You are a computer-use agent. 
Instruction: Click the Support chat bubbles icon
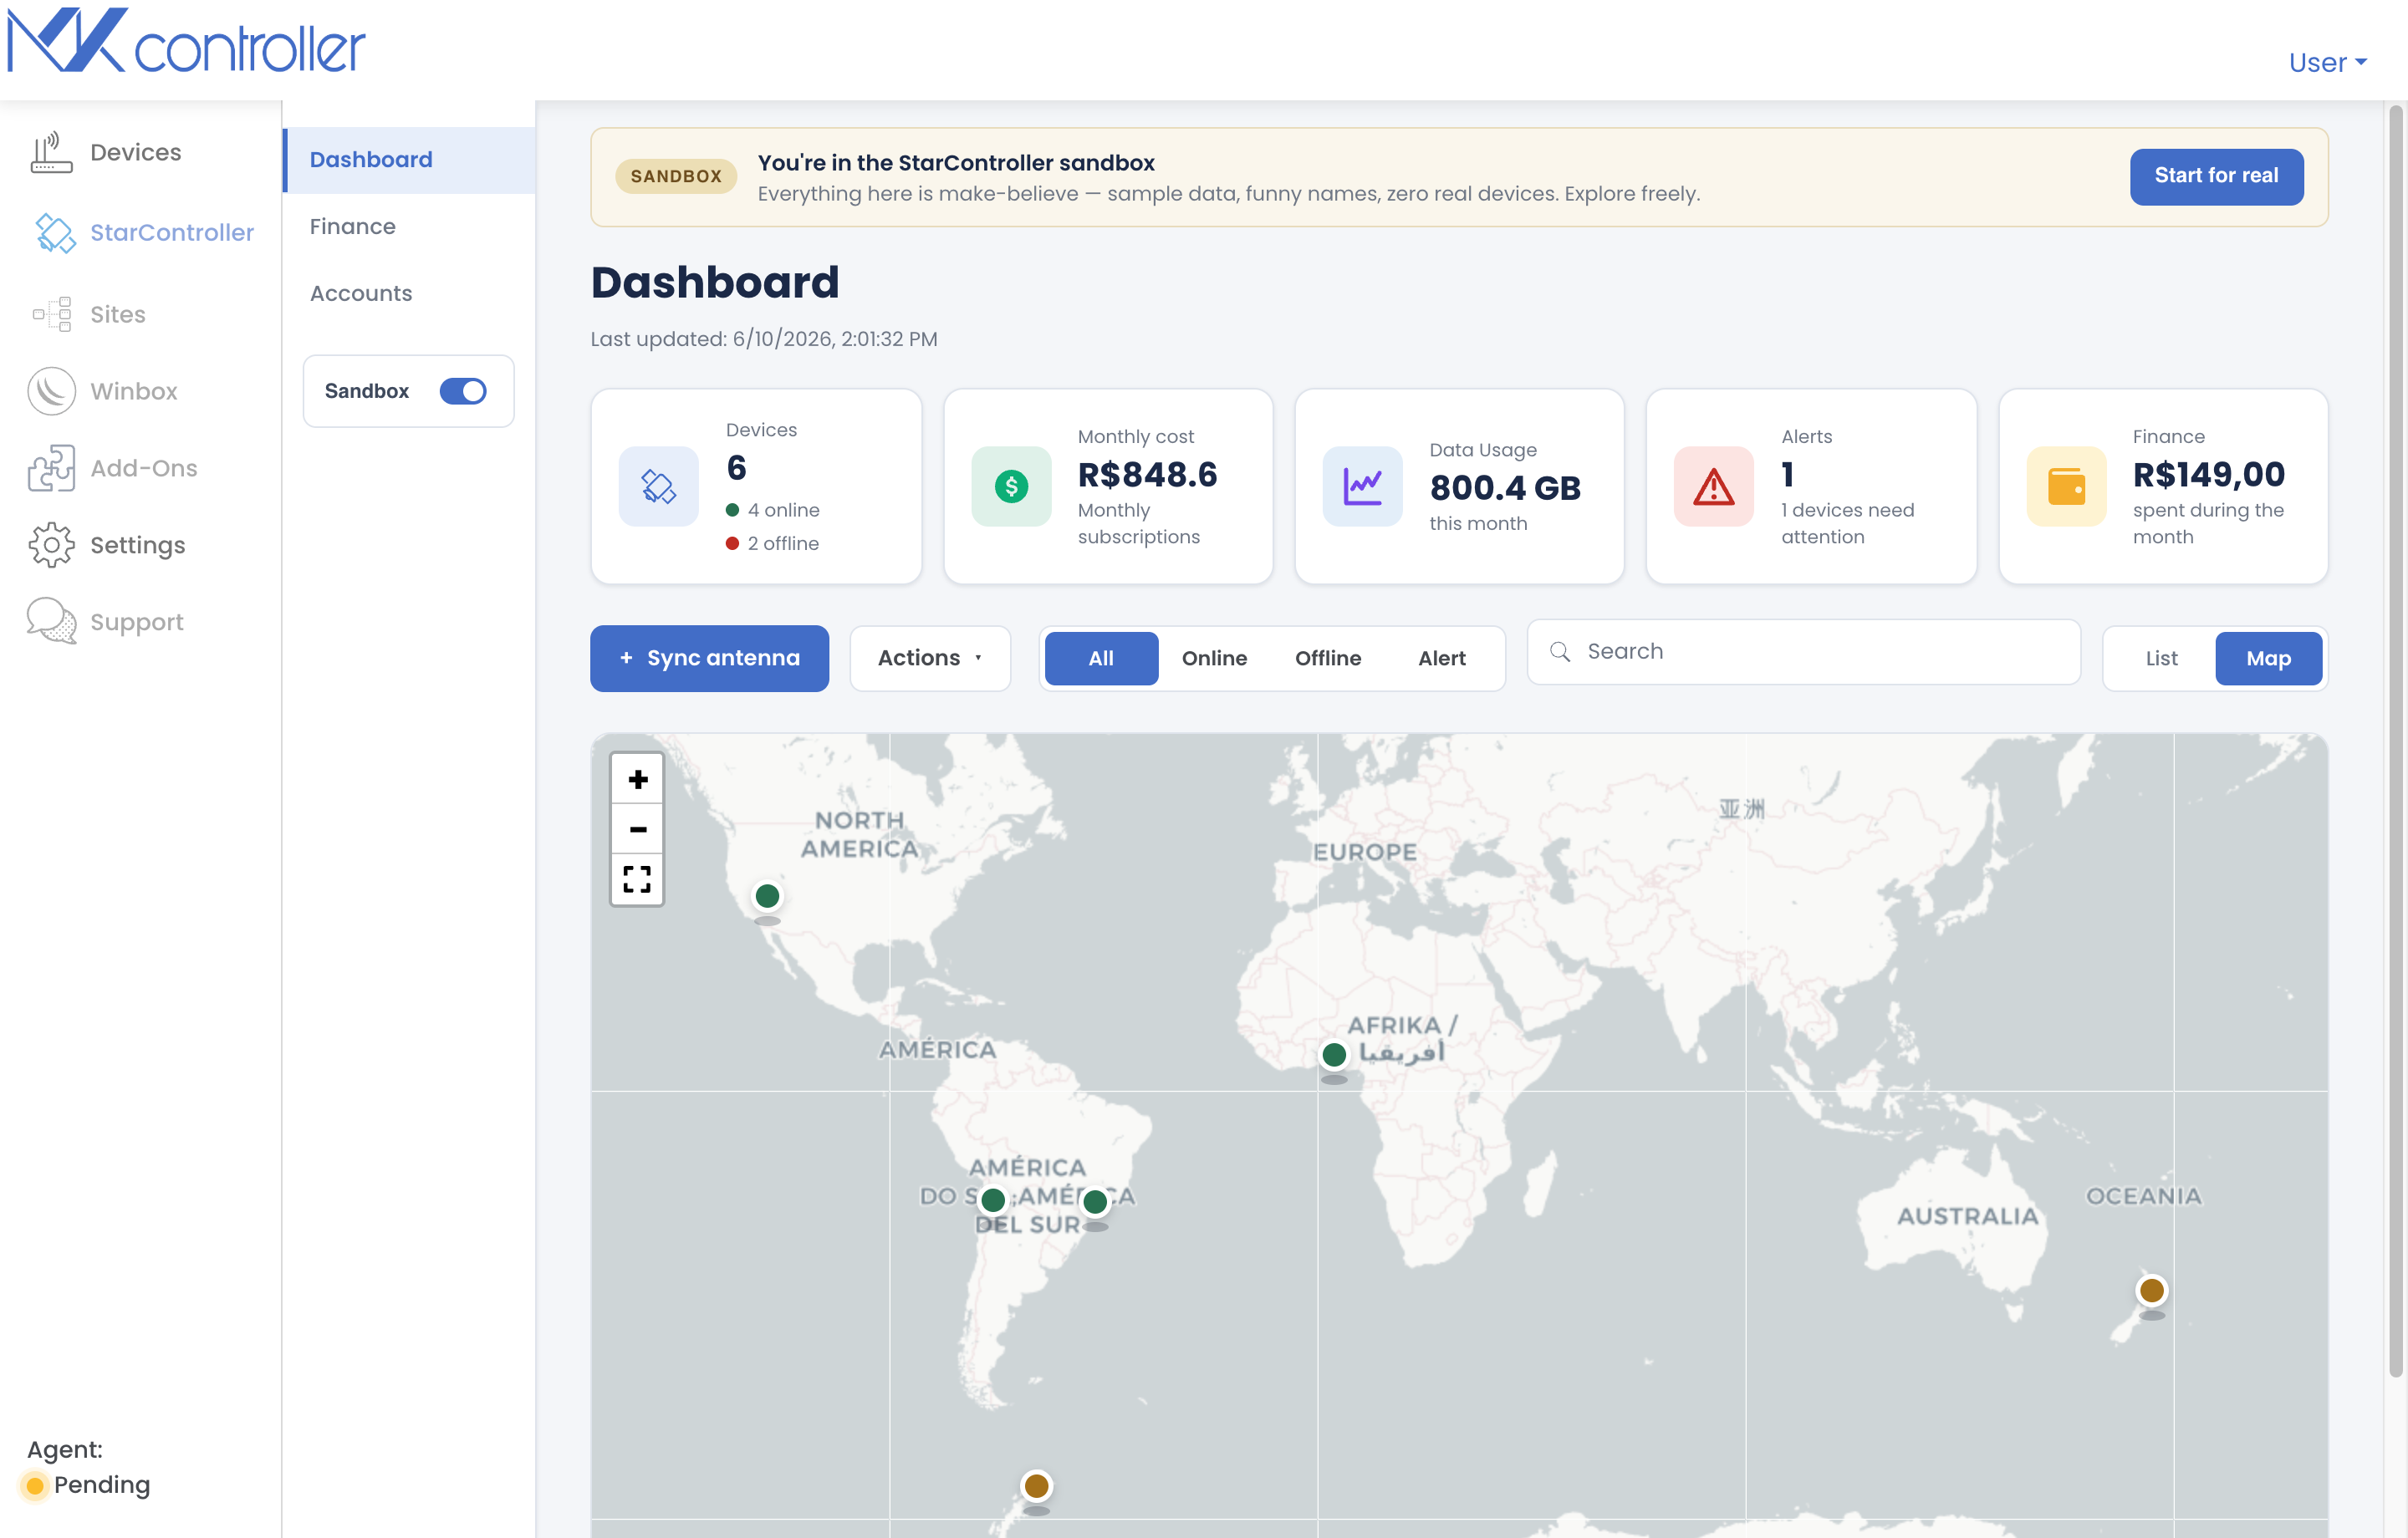(x=51, y=621)
